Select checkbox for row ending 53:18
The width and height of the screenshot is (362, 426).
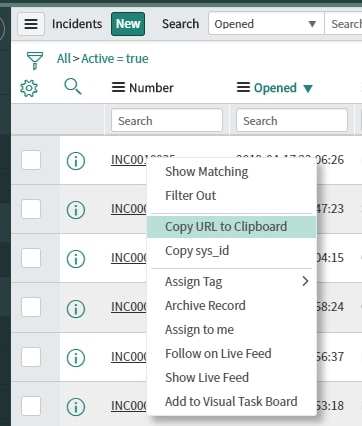[x=31, y=406]
